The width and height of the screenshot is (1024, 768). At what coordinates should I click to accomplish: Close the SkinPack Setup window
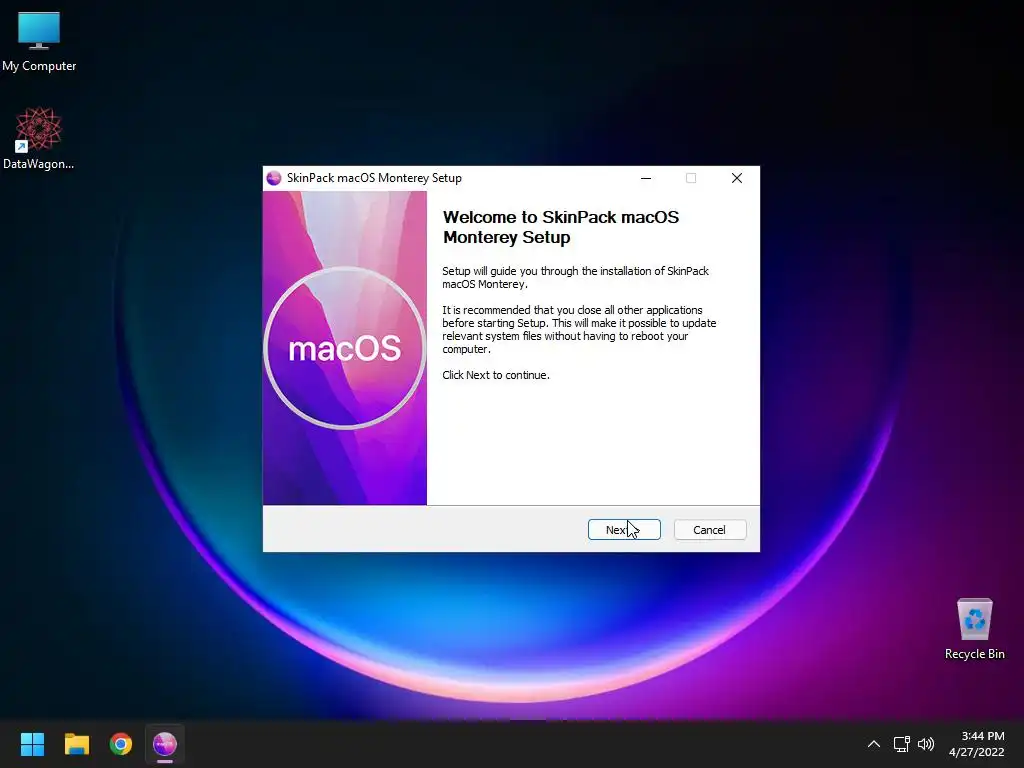click(x=737, y=178)
